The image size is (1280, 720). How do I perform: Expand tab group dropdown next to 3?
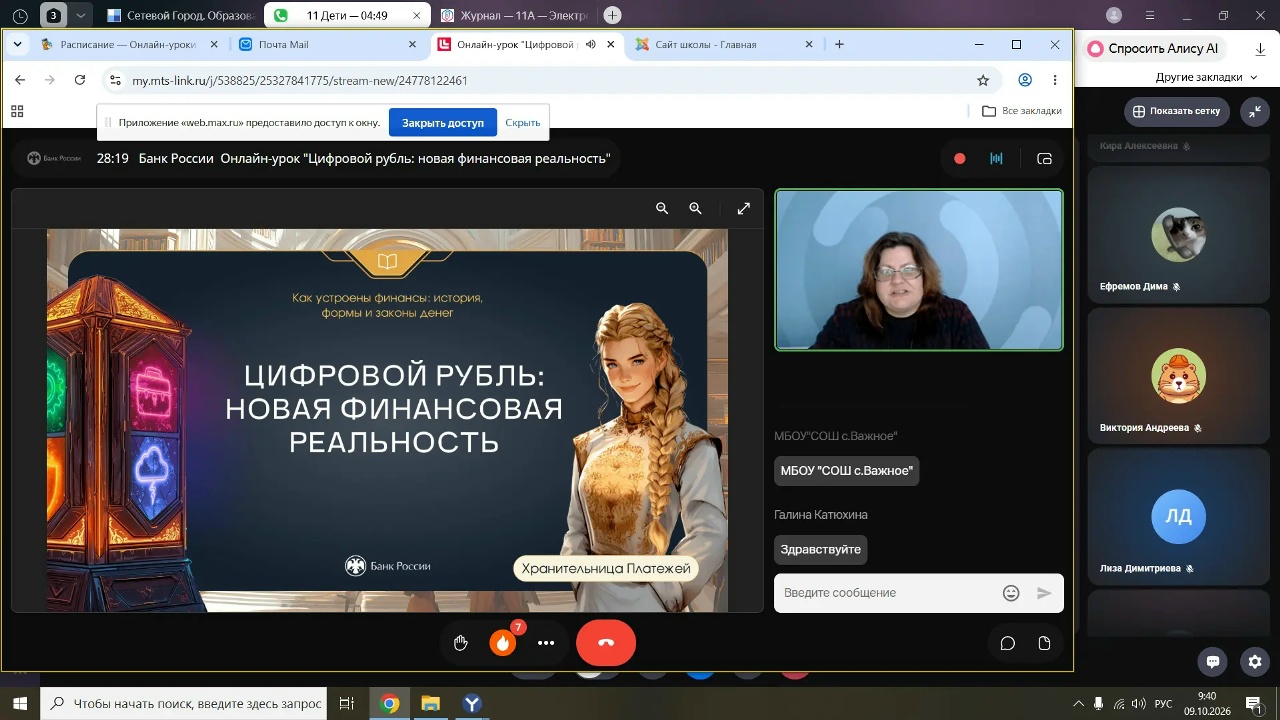tap(81, 15)
